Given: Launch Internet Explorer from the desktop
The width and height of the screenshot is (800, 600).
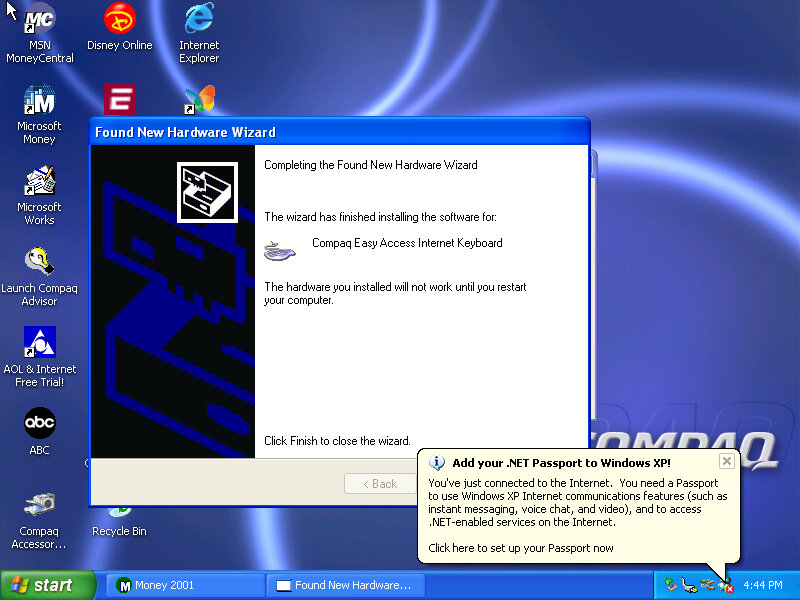Looking at the screenshot, I should (x=199, y=20).
